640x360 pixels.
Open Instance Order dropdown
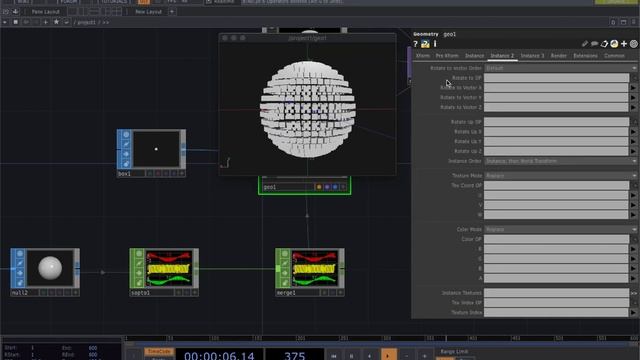pos(560,161)
